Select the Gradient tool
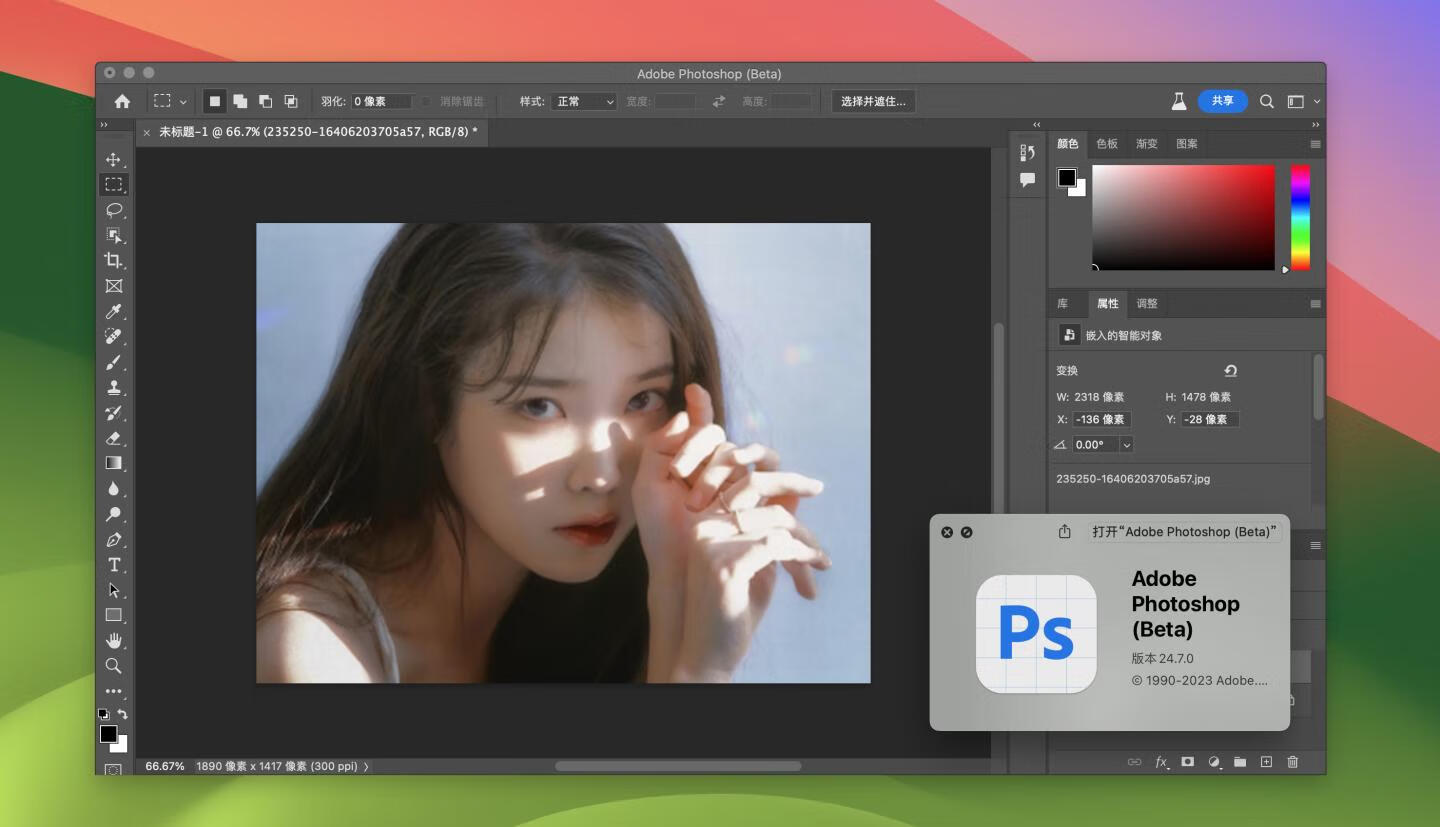Screen dimensions: 1440x827 [x=113, y=463]
